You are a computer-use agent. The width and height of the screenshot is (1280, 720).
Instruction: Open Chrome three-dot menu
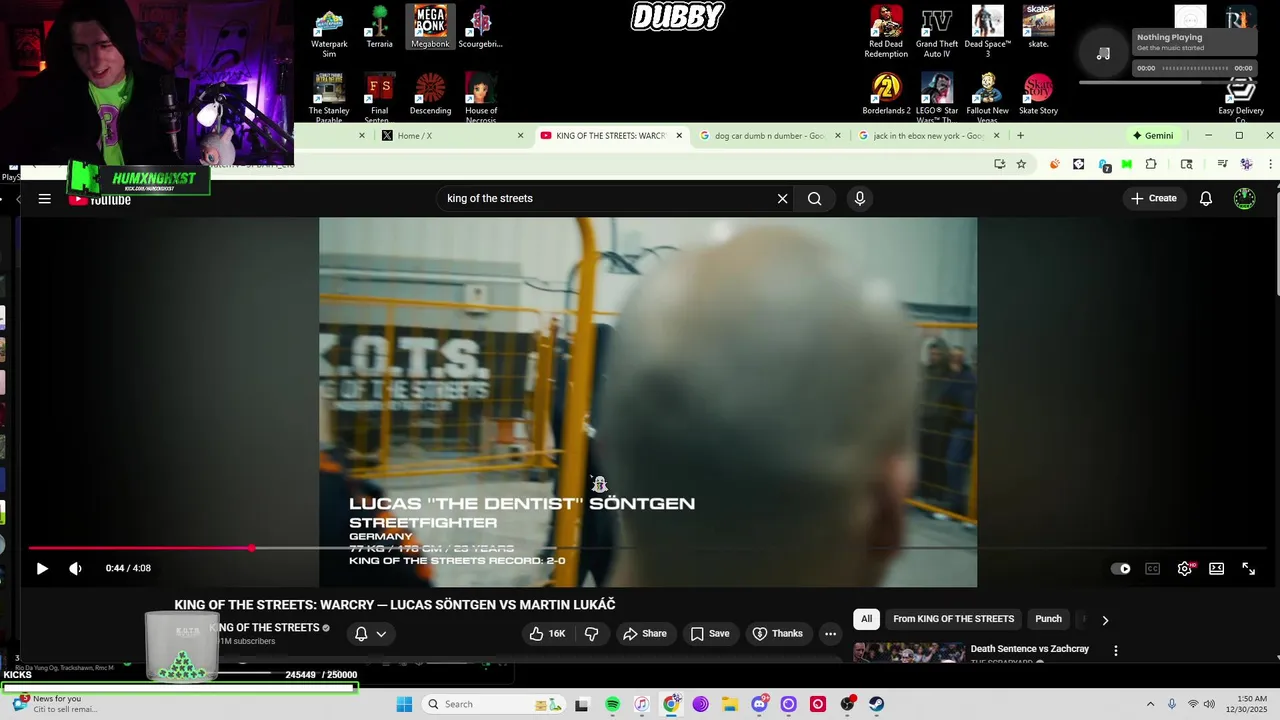coord(1270,164)
